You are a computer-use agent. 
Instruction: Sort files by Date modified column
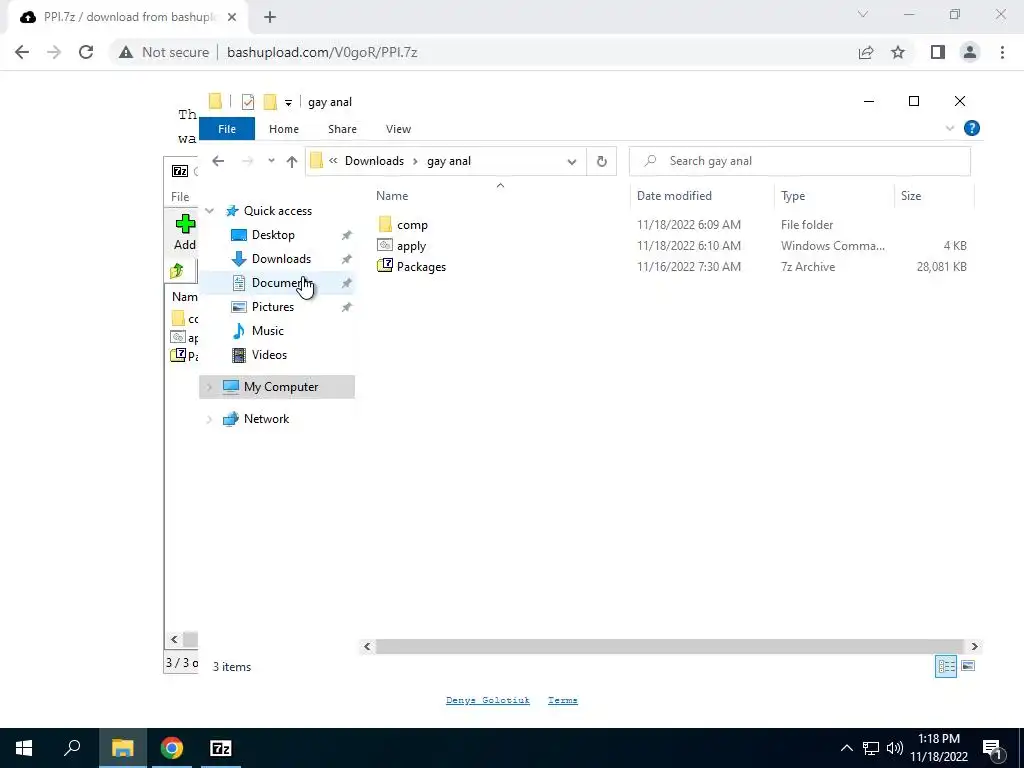(674, 196)
